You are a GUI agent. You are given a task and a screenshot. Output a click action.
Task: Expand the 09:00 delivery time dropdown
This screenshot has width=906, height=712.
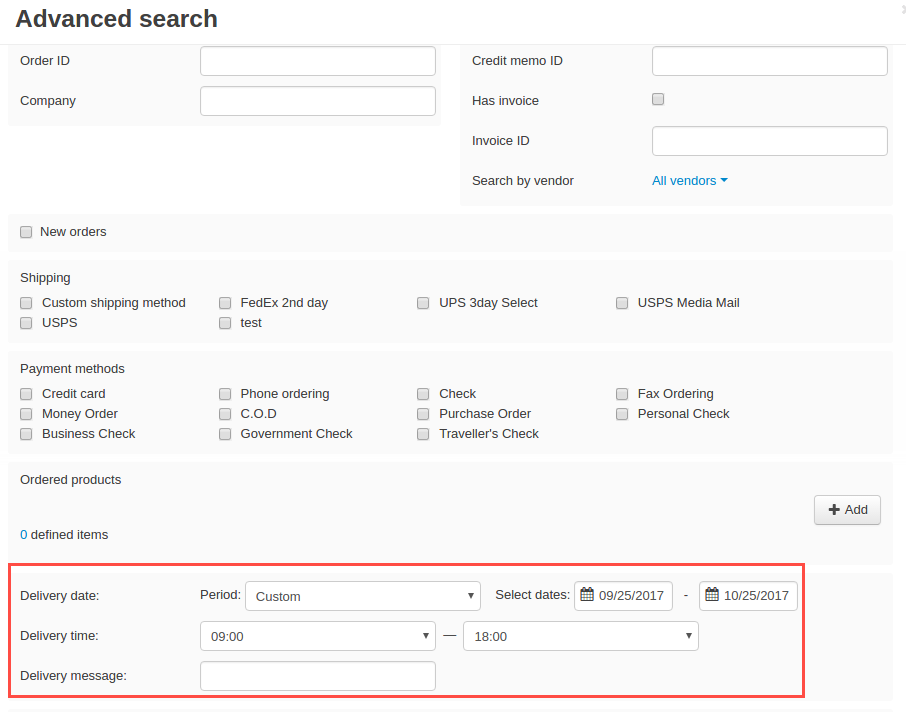[x=318, y=636]
